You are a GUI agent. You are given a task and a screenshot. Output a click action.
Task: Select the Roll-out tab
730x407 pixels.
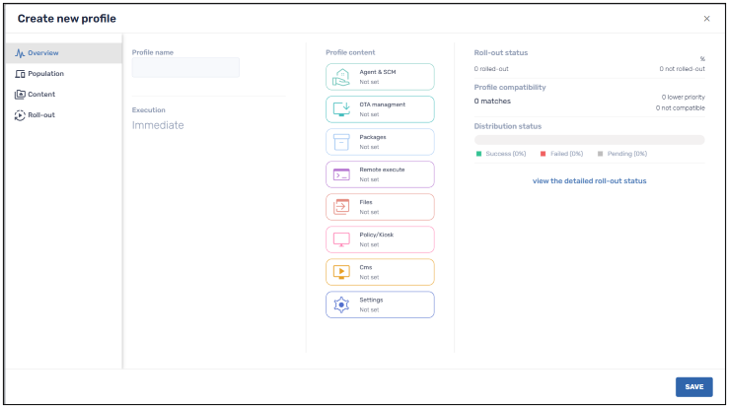[x=41, y=115]
